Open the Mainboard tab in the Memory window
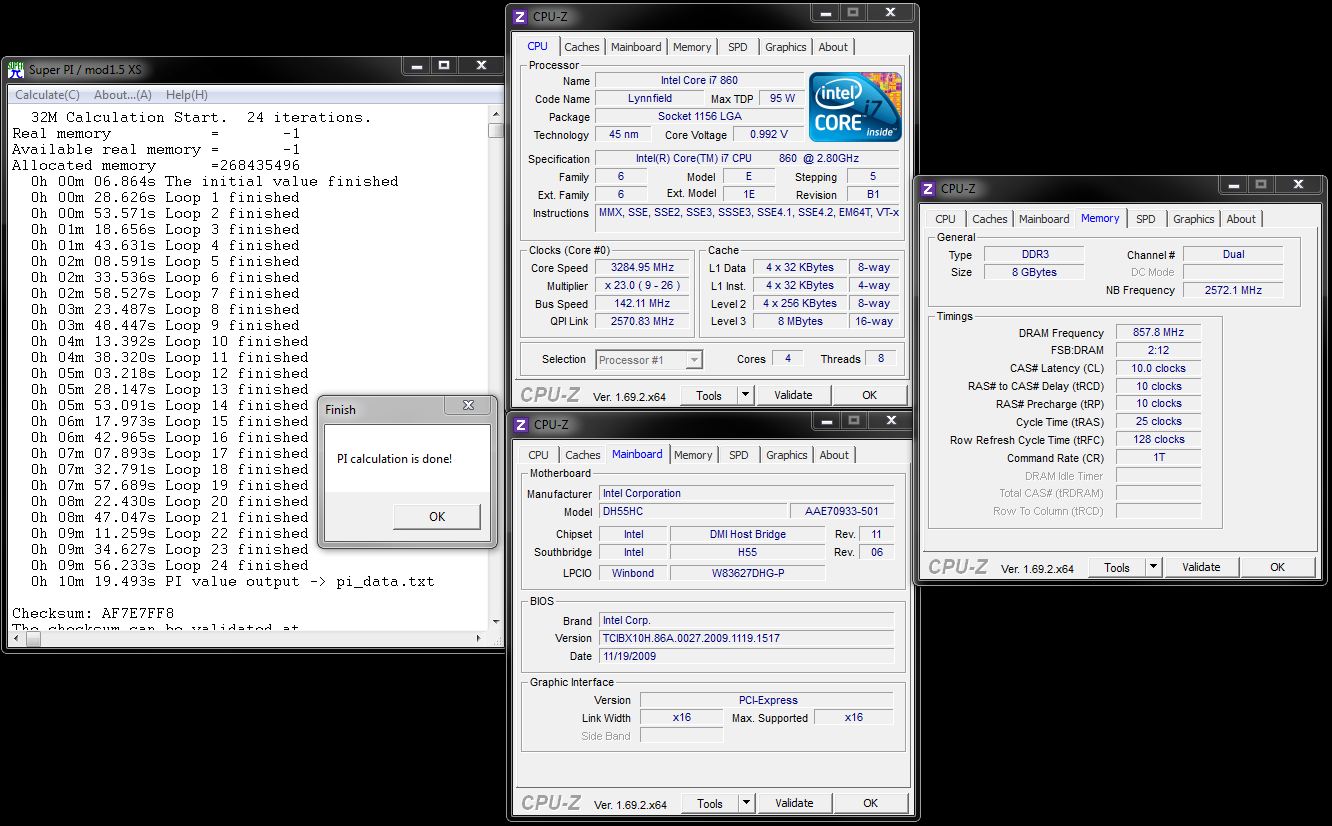Image resolution: width=1332 pixels, height=826 pixels. [x=1044, y=219]
